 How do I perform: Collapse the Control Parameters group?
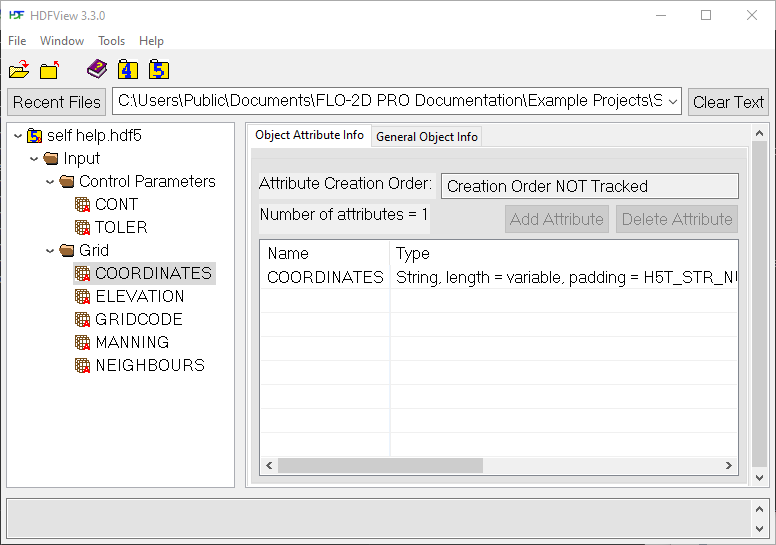[x=50, y=182]
